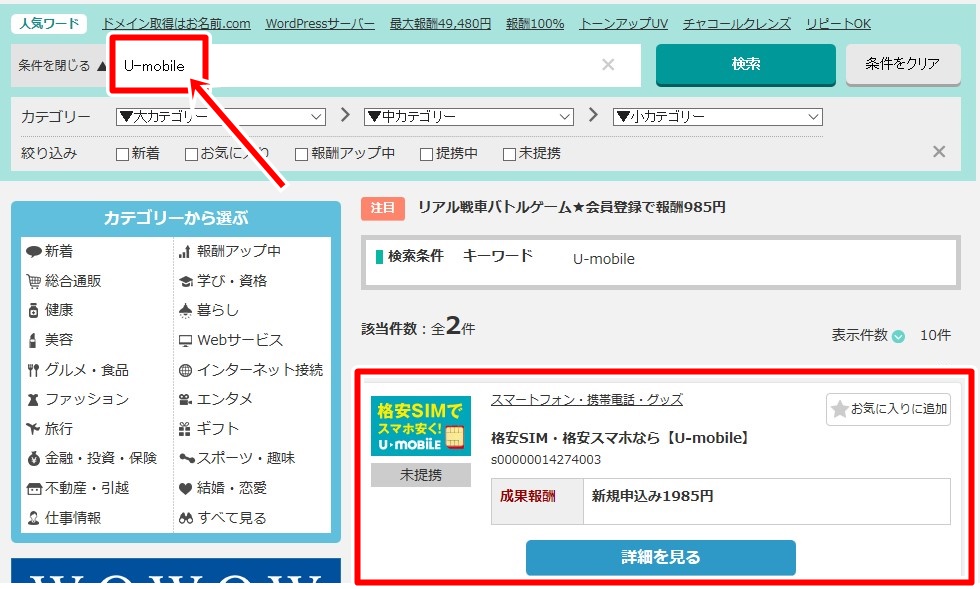Screen dimensions: 980x589
Task: Select the エンタメ category
Action: 224,399
